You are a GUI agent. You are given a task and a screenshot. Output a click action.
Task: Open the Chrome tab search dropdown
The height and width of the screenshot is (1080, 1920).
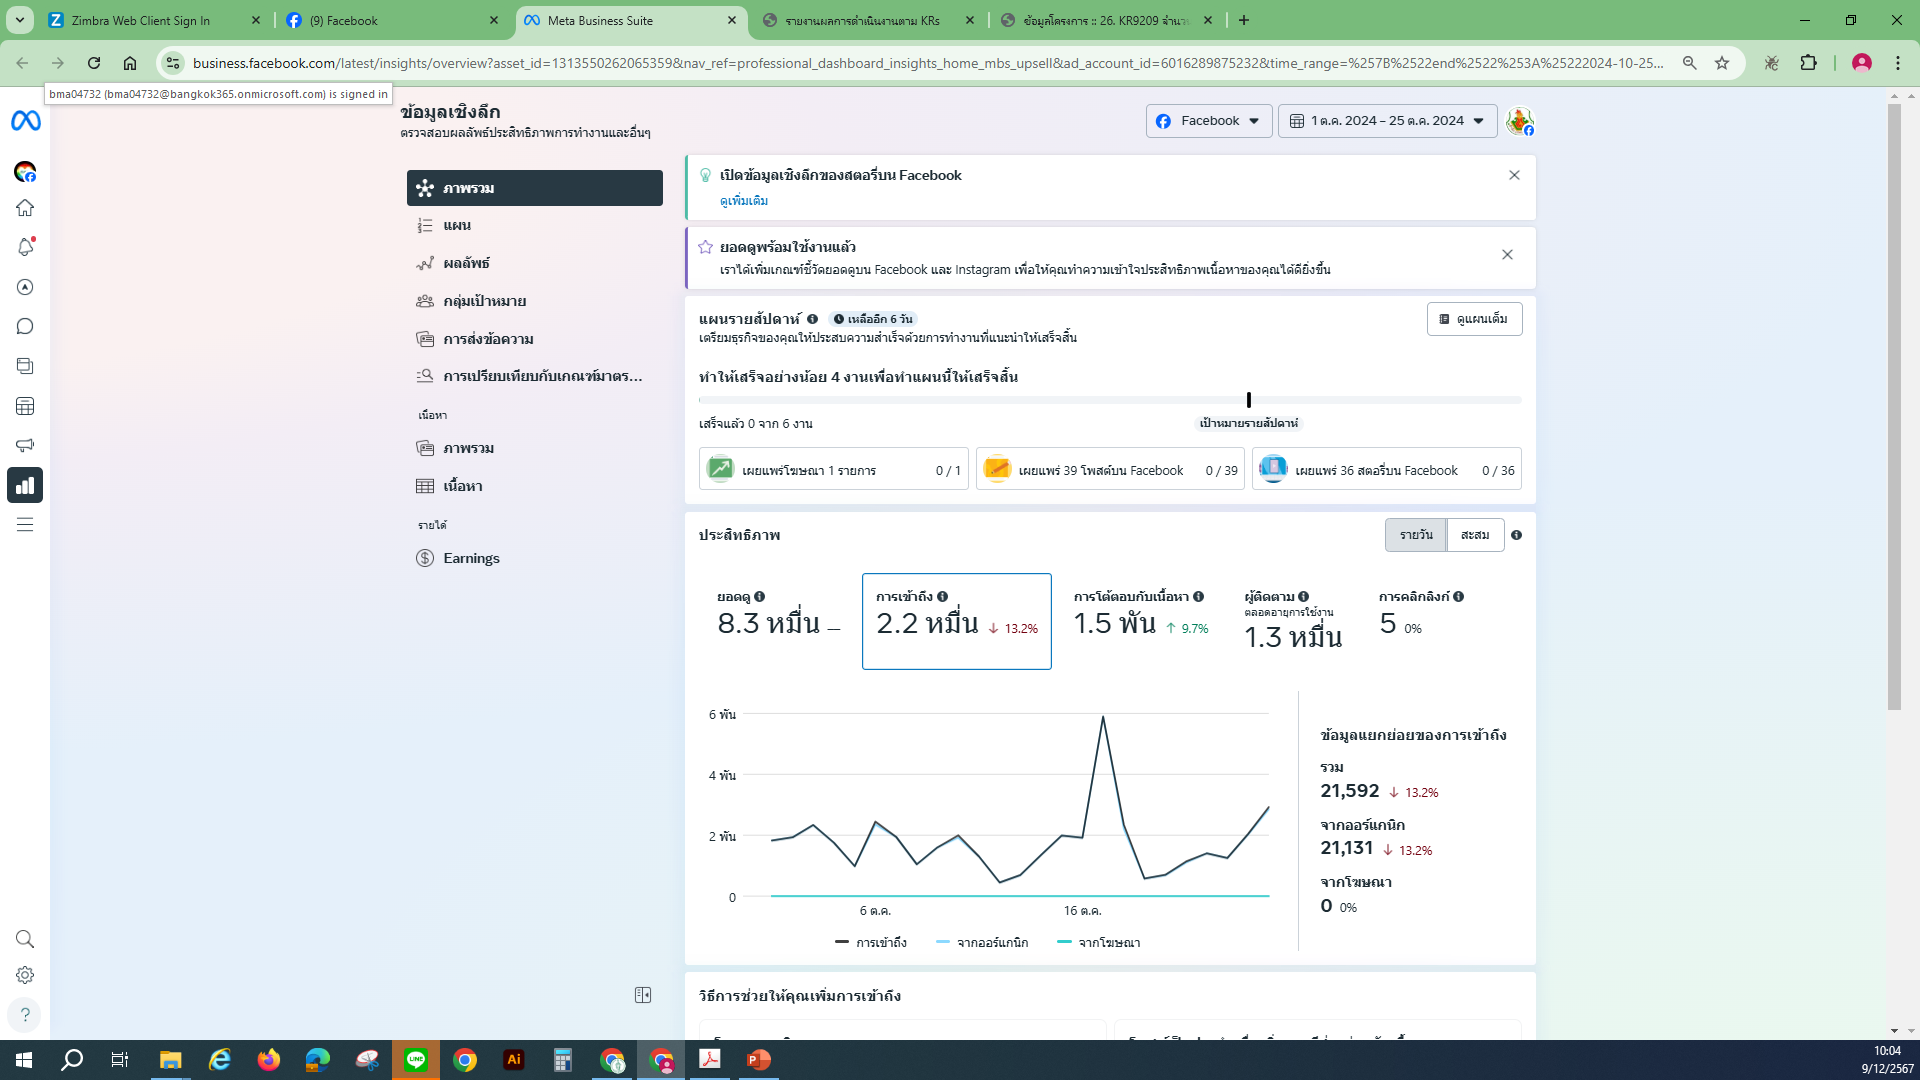coord(20,20)
